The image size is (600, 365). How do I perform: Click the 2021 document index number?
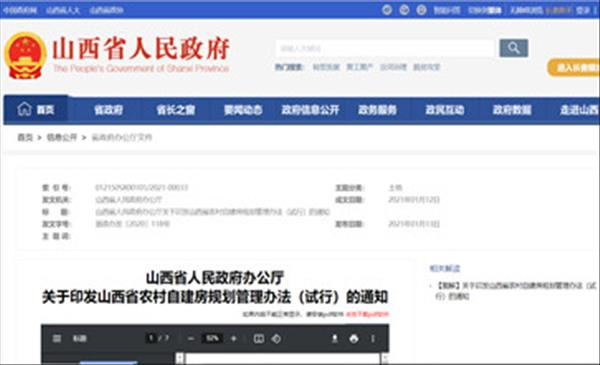142,187
